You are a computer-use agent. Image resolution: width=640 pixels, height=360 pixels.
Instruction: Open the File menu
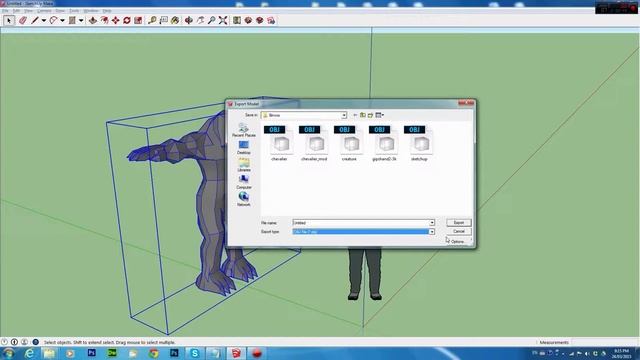point(5,11)
